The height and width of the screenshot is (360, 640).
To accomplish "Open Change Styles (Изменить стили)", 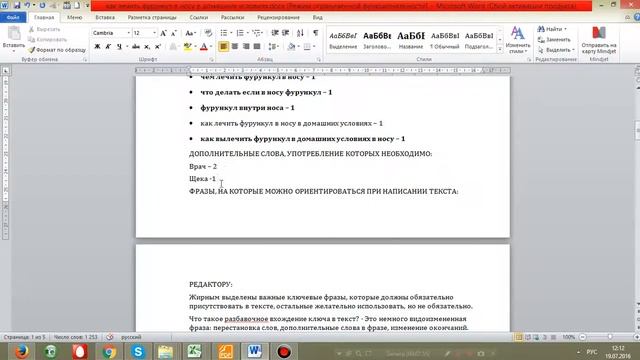I will [518, 40].
